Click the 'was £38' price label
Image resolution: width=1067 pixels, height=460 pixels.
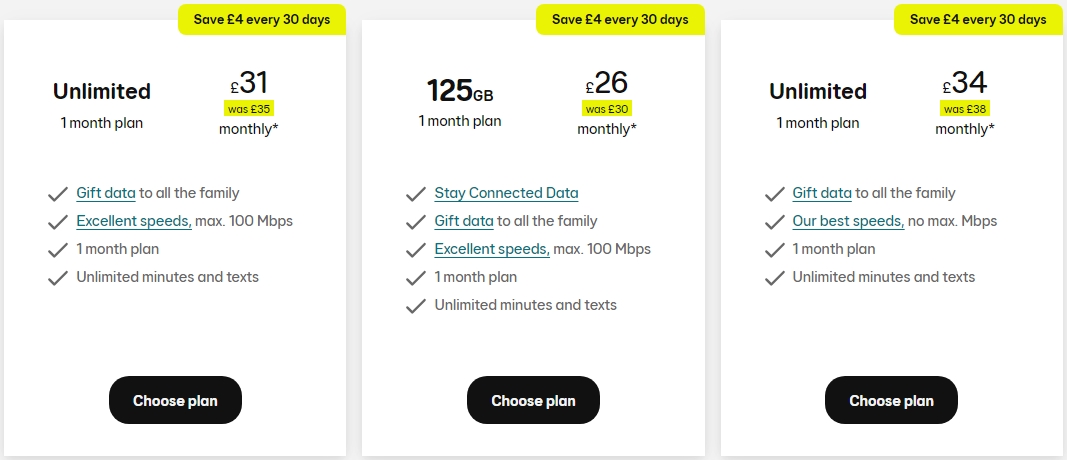[965, 108]
